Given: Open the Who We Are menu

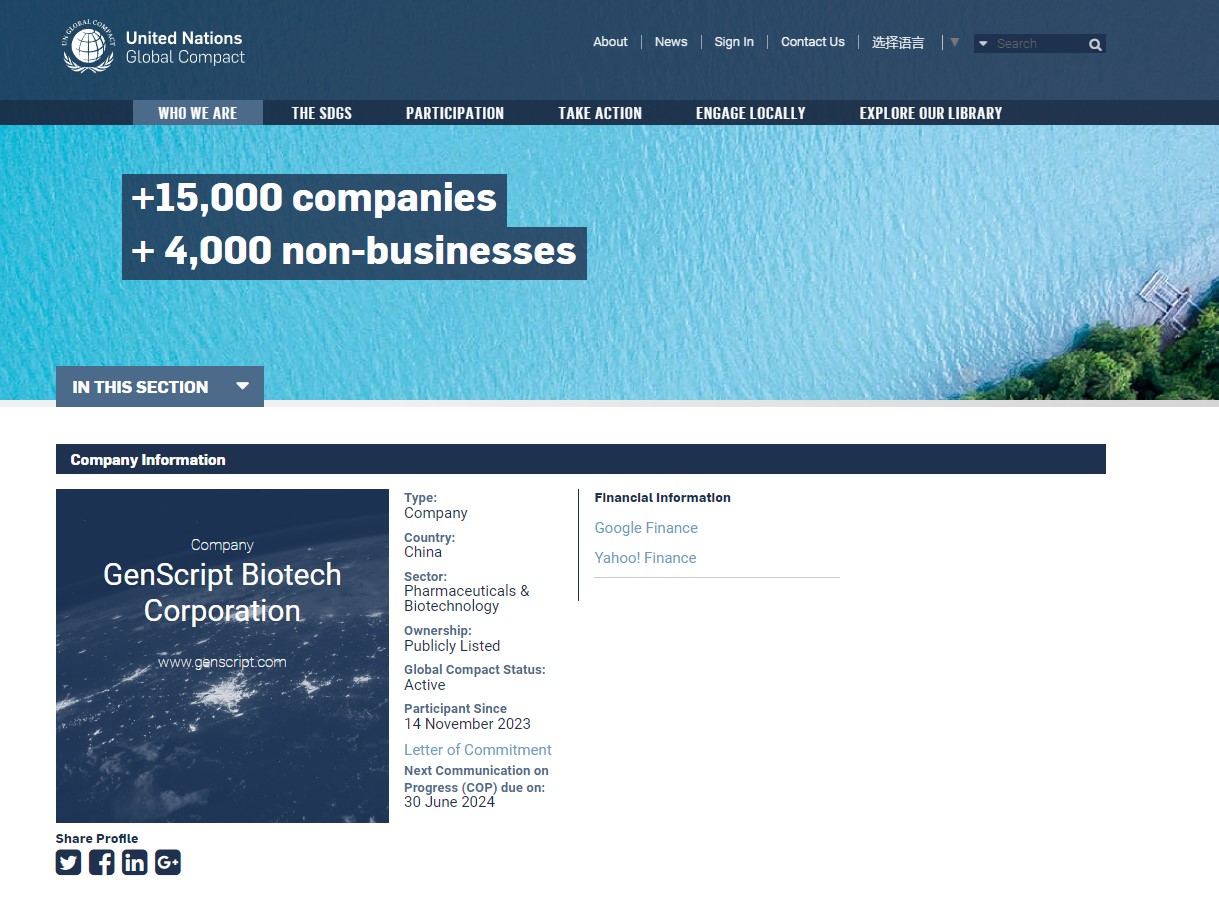Looking at the screenshot, I should (x=198, y=113).
